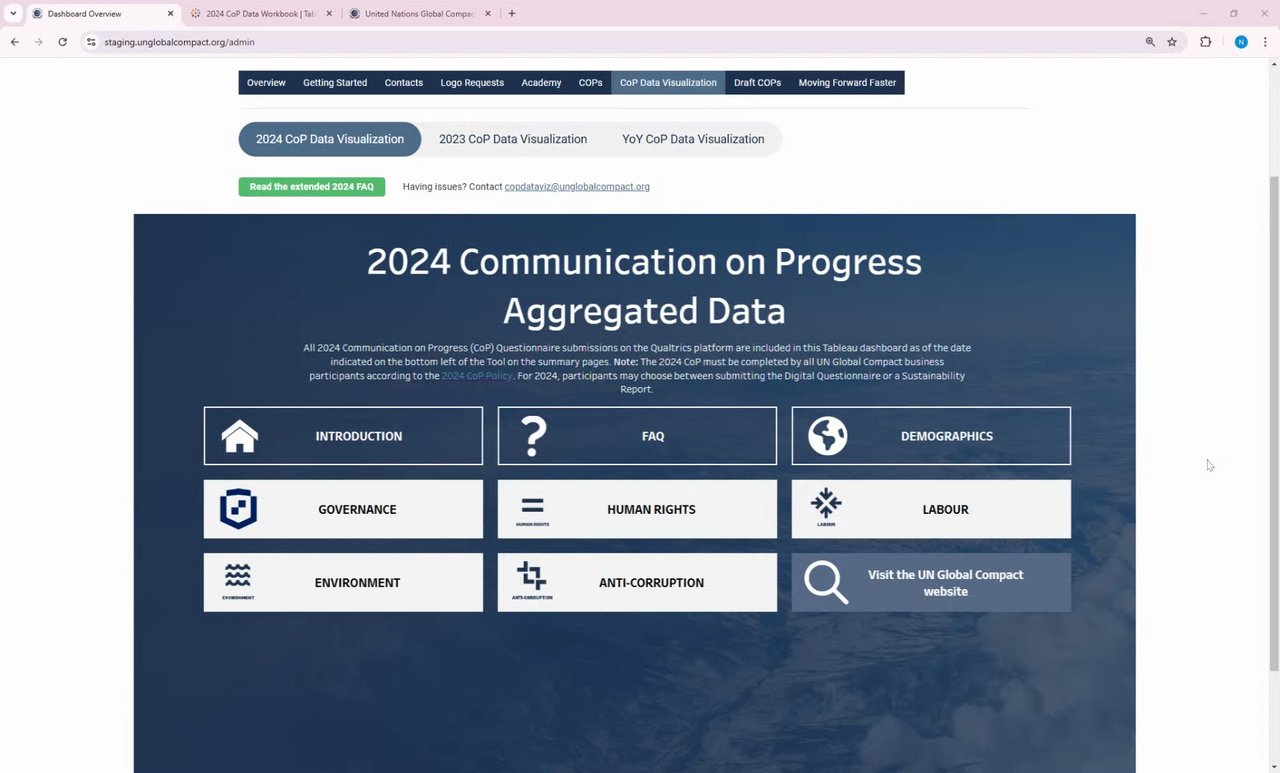Click the browser forward arrow
This screenshot has width=1280, height=773.
pyautogui.click(x=38, y=42)
